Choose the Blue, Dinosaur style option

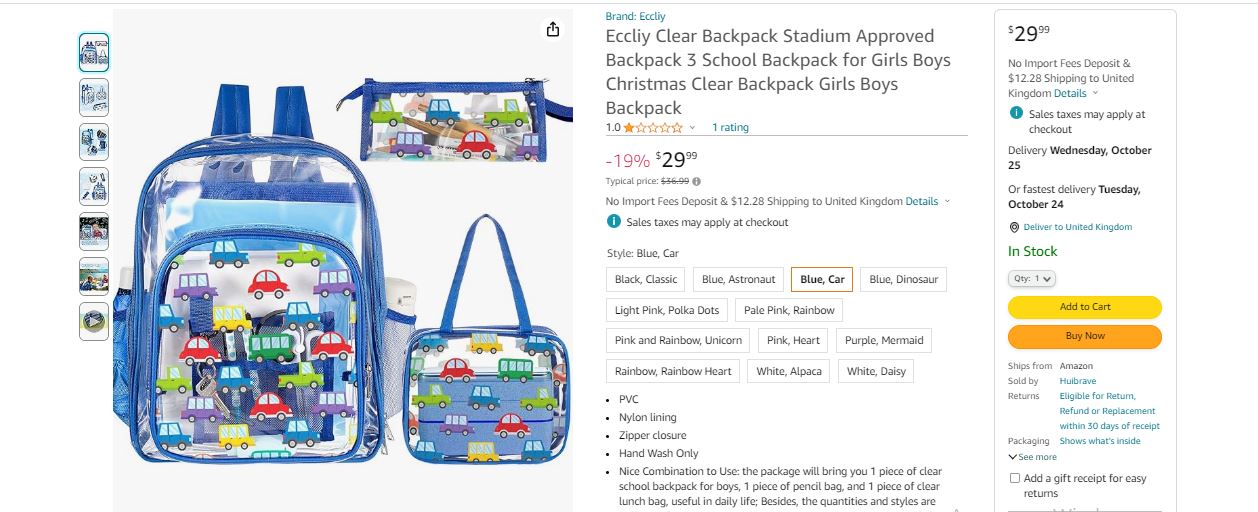click(903, 280)
